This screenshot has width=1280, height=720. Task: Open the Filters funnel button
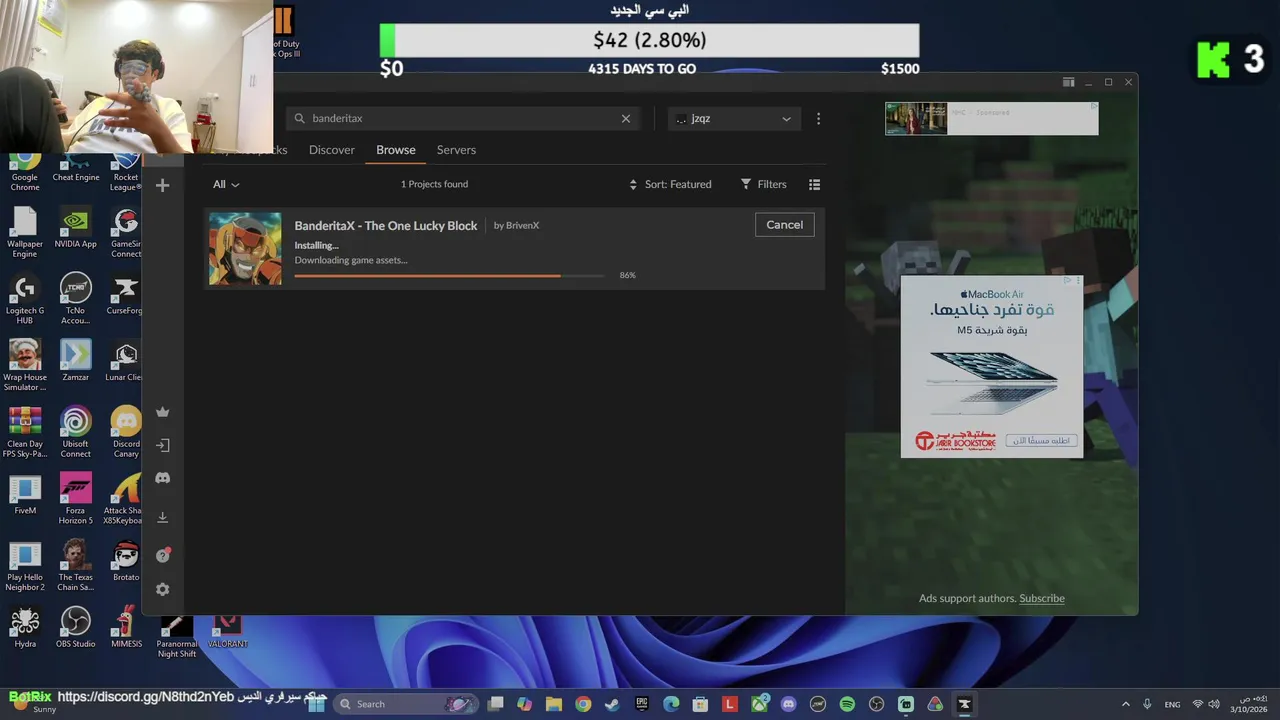(764, 184)
